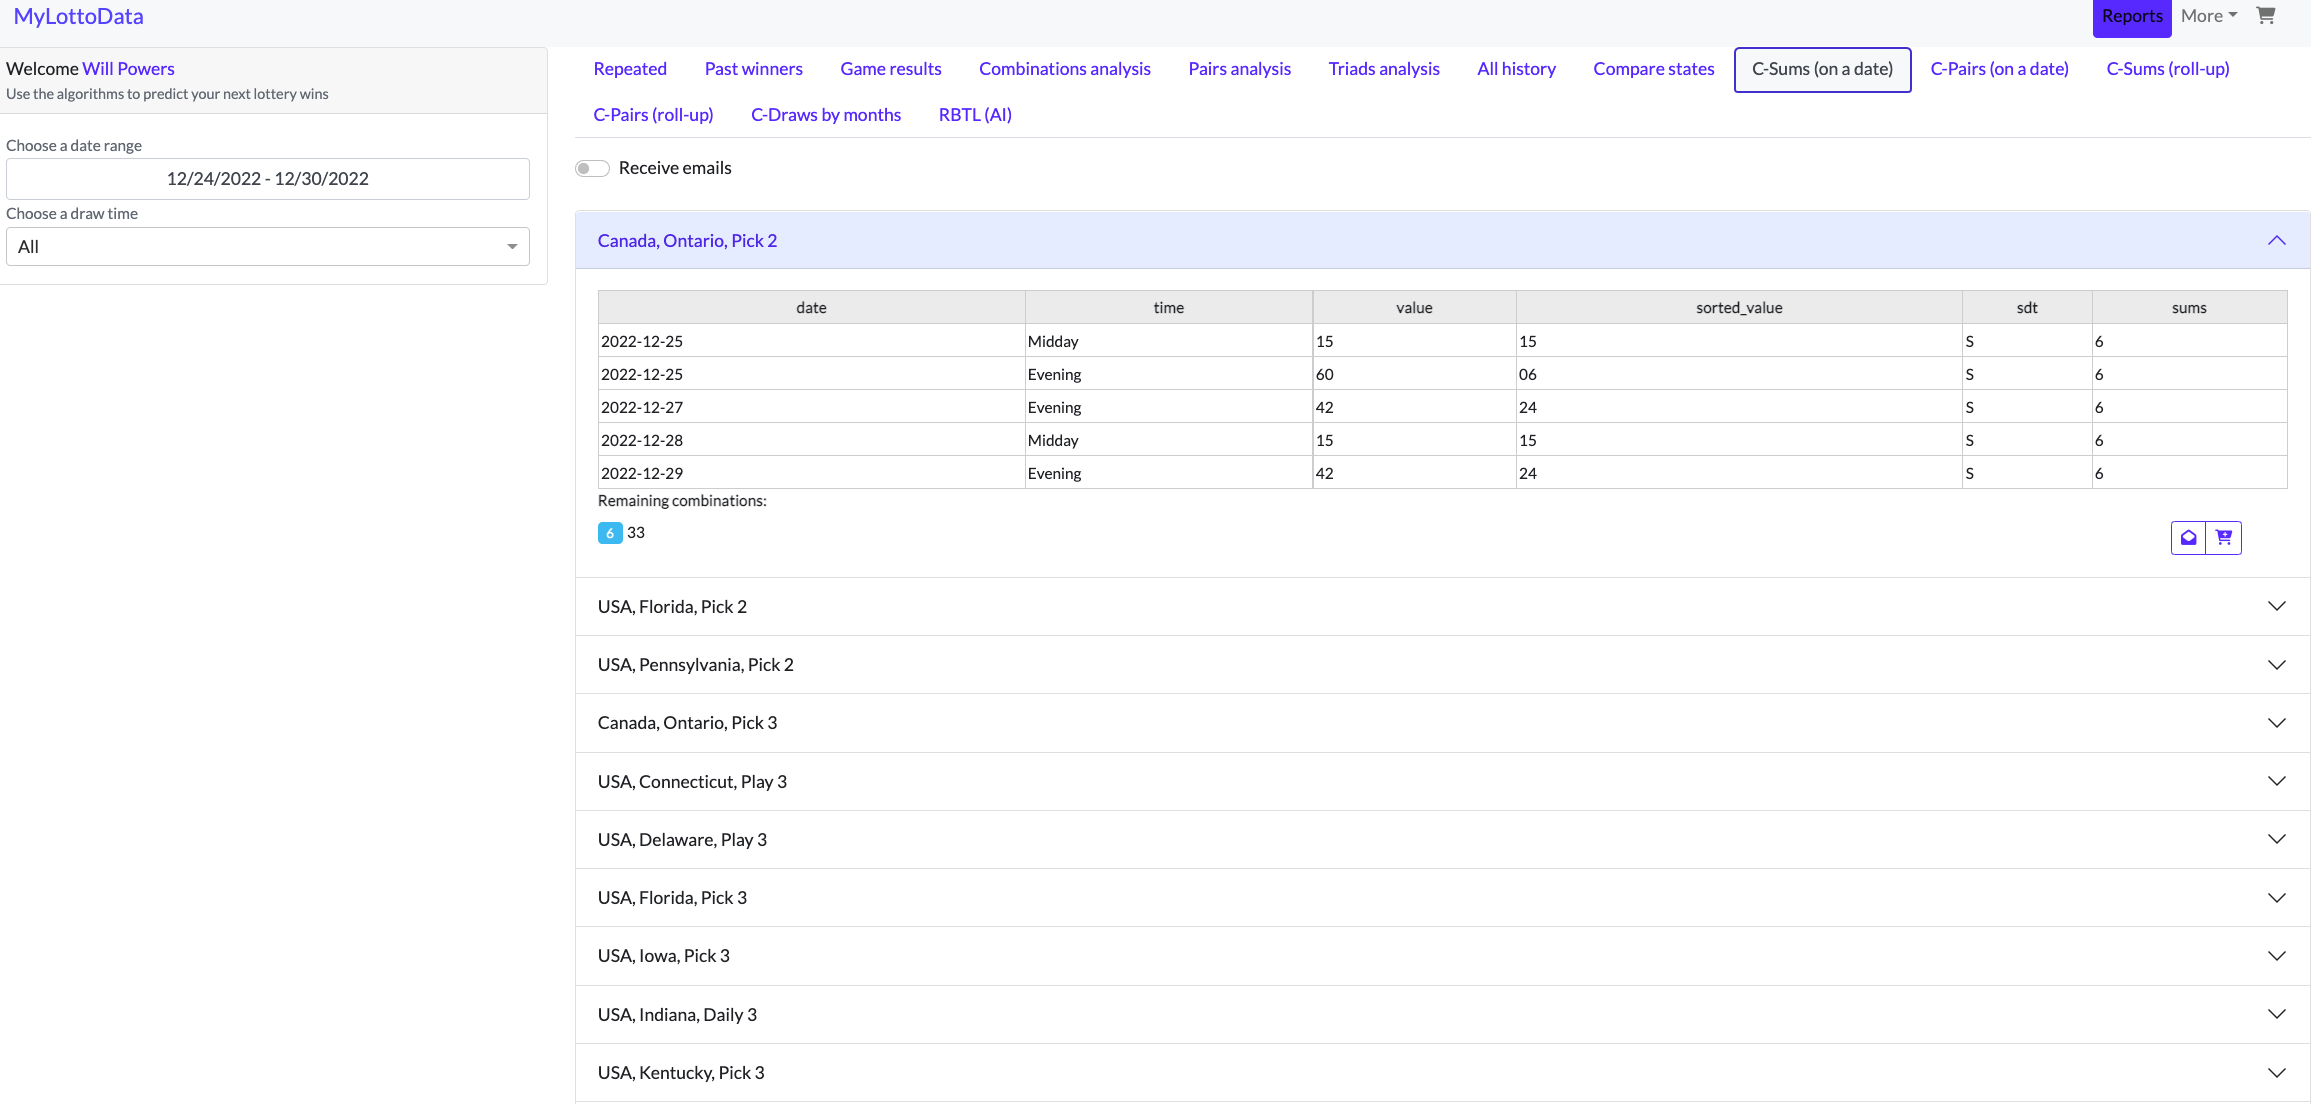The width and height of the screenshot is (2320, 1104).
Task: Expand Canada, Ontario, Pick 3 section
Action: (x=1442, y=723)
